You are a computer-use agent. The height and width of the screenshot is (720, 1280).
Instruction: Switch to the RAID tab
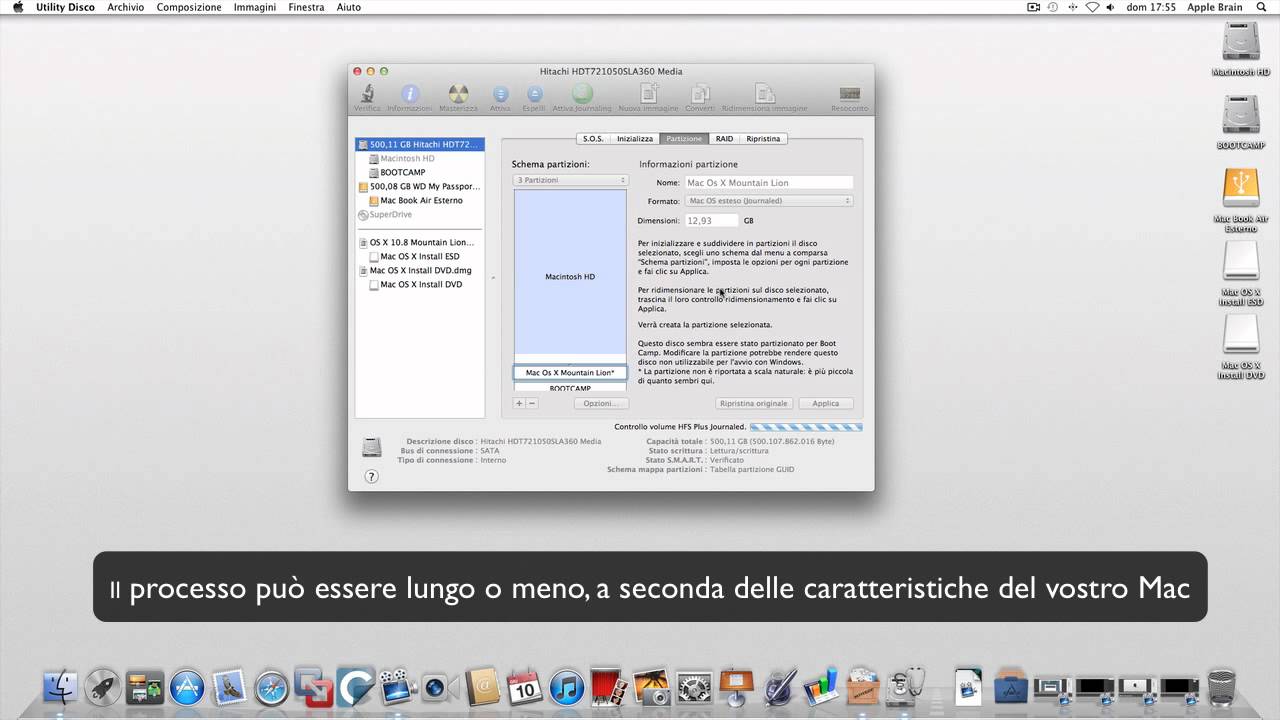(x=724, y=139)
